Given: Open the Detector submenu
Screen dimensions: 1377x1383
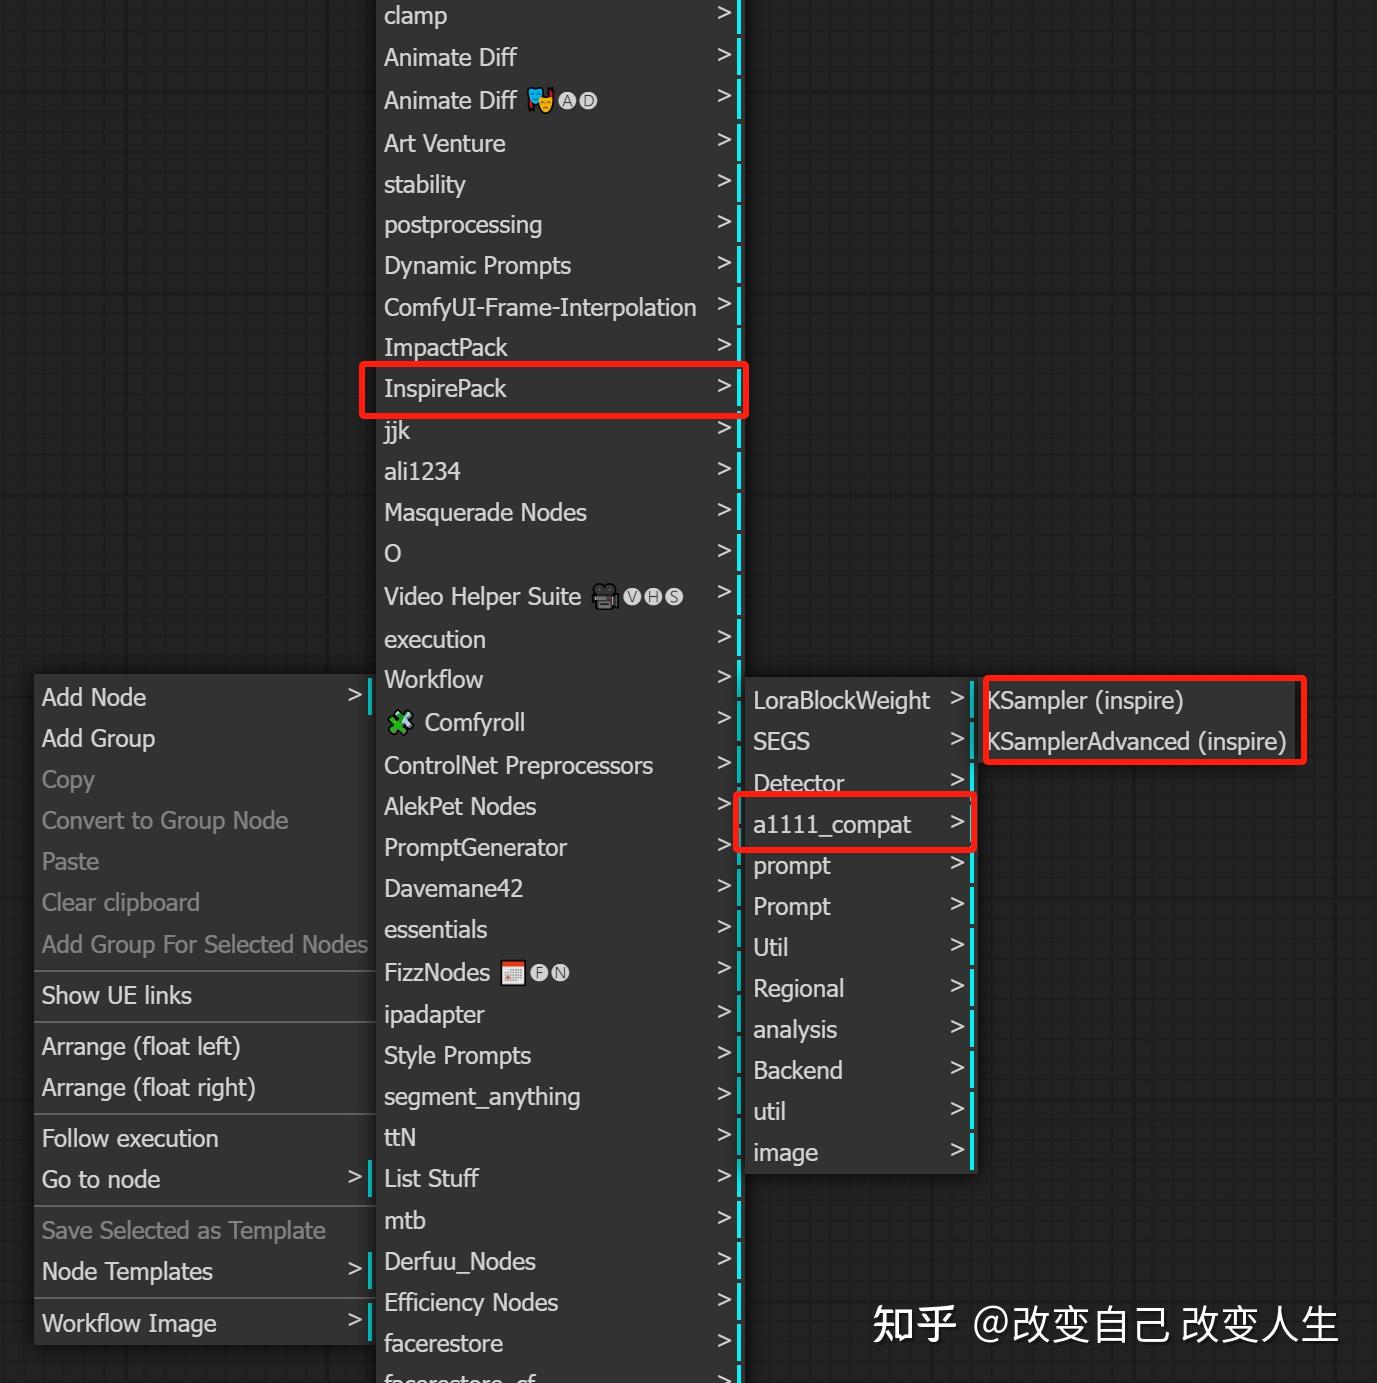Looking at the screenshot, I should [x=859, y=782].
